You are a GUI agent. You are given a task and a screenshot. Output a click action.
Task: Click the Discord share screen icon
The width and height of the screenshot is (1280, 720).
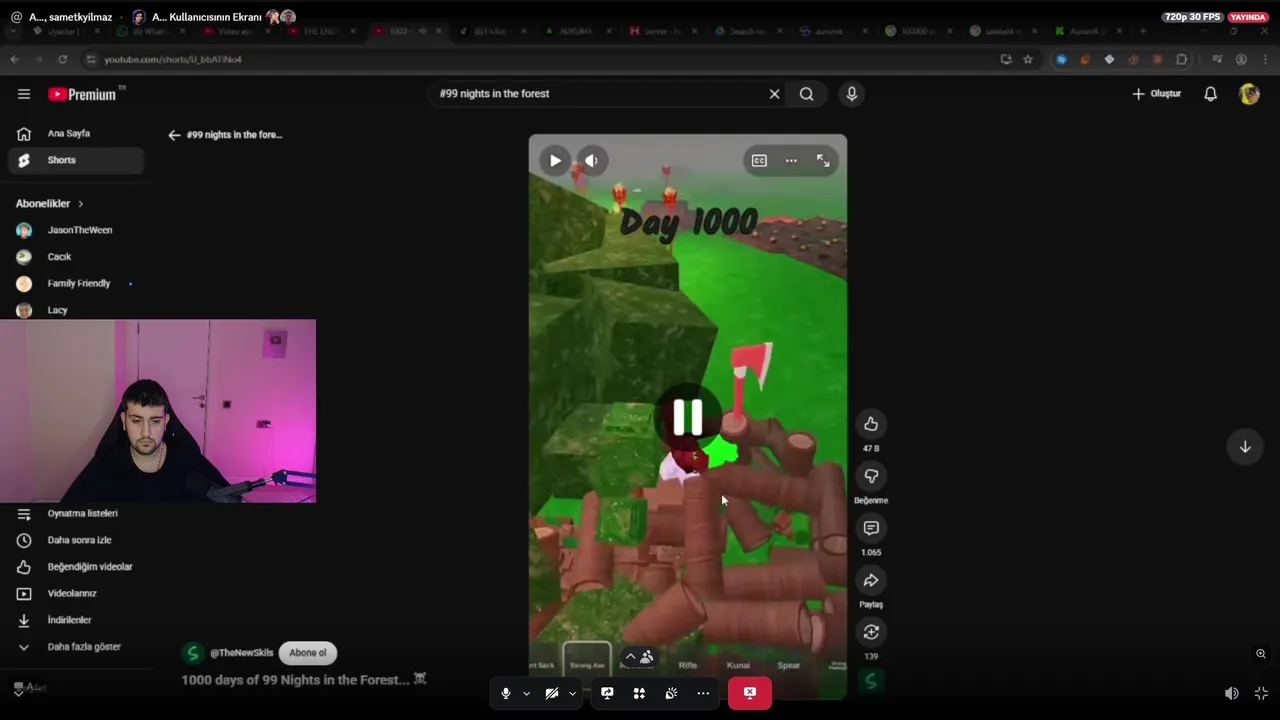(607, 693)
